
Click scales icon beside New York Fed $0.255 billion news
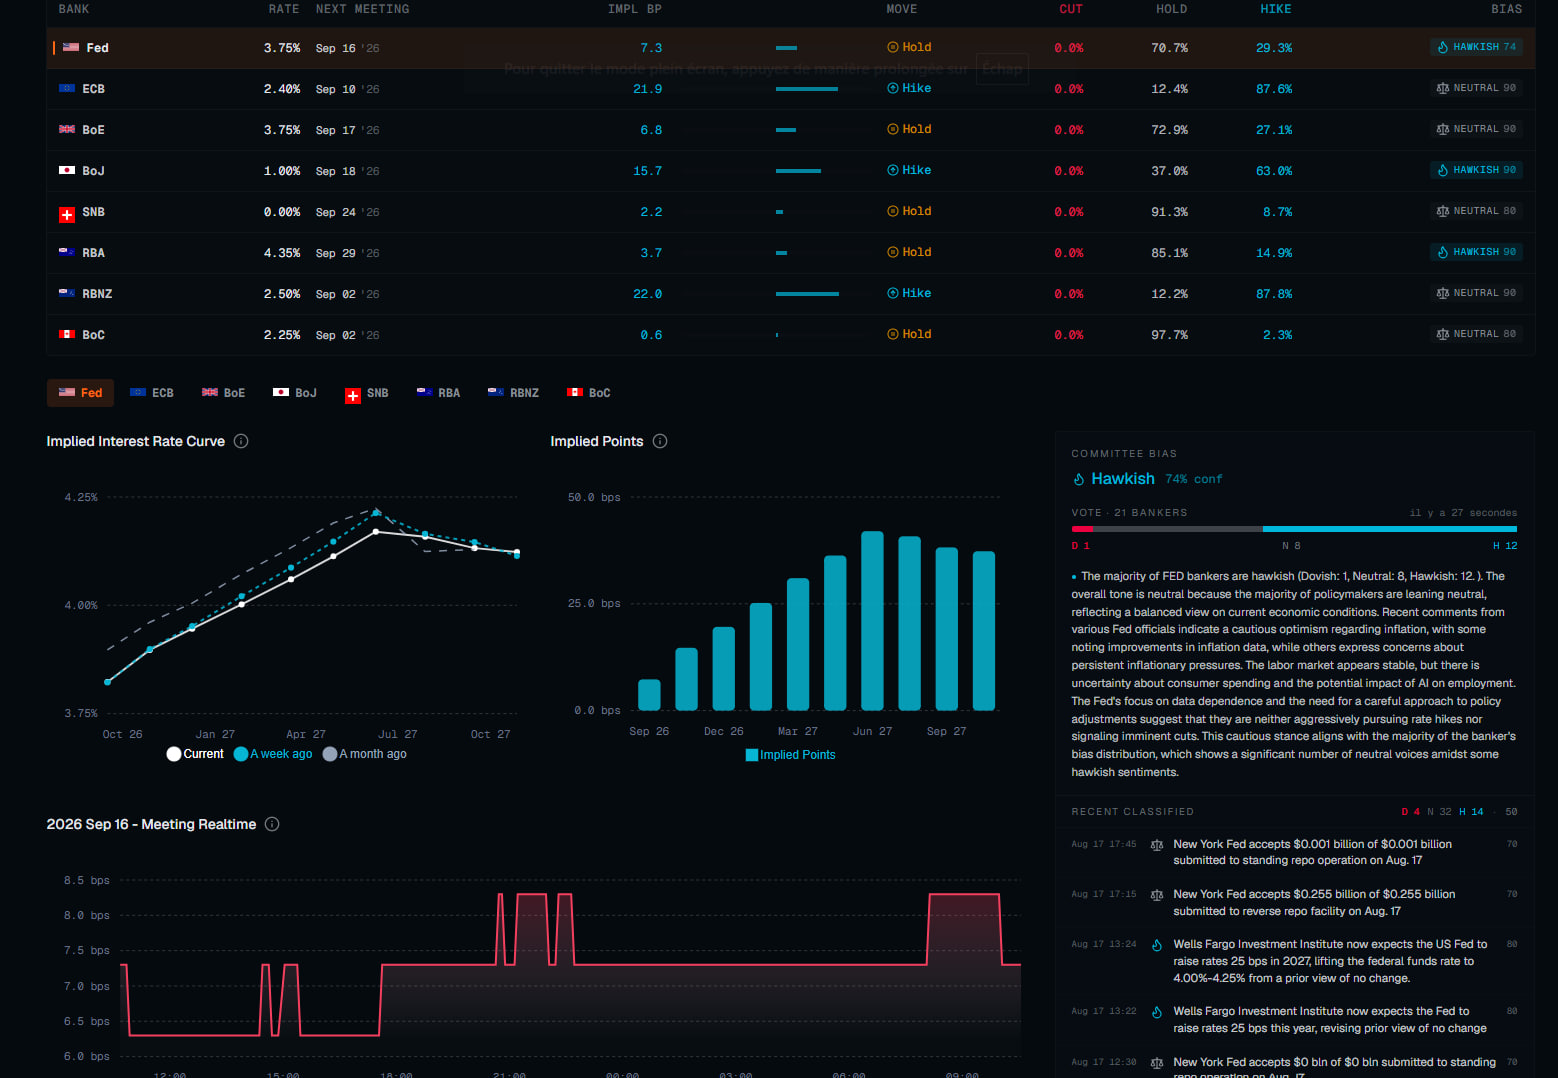1157,895
